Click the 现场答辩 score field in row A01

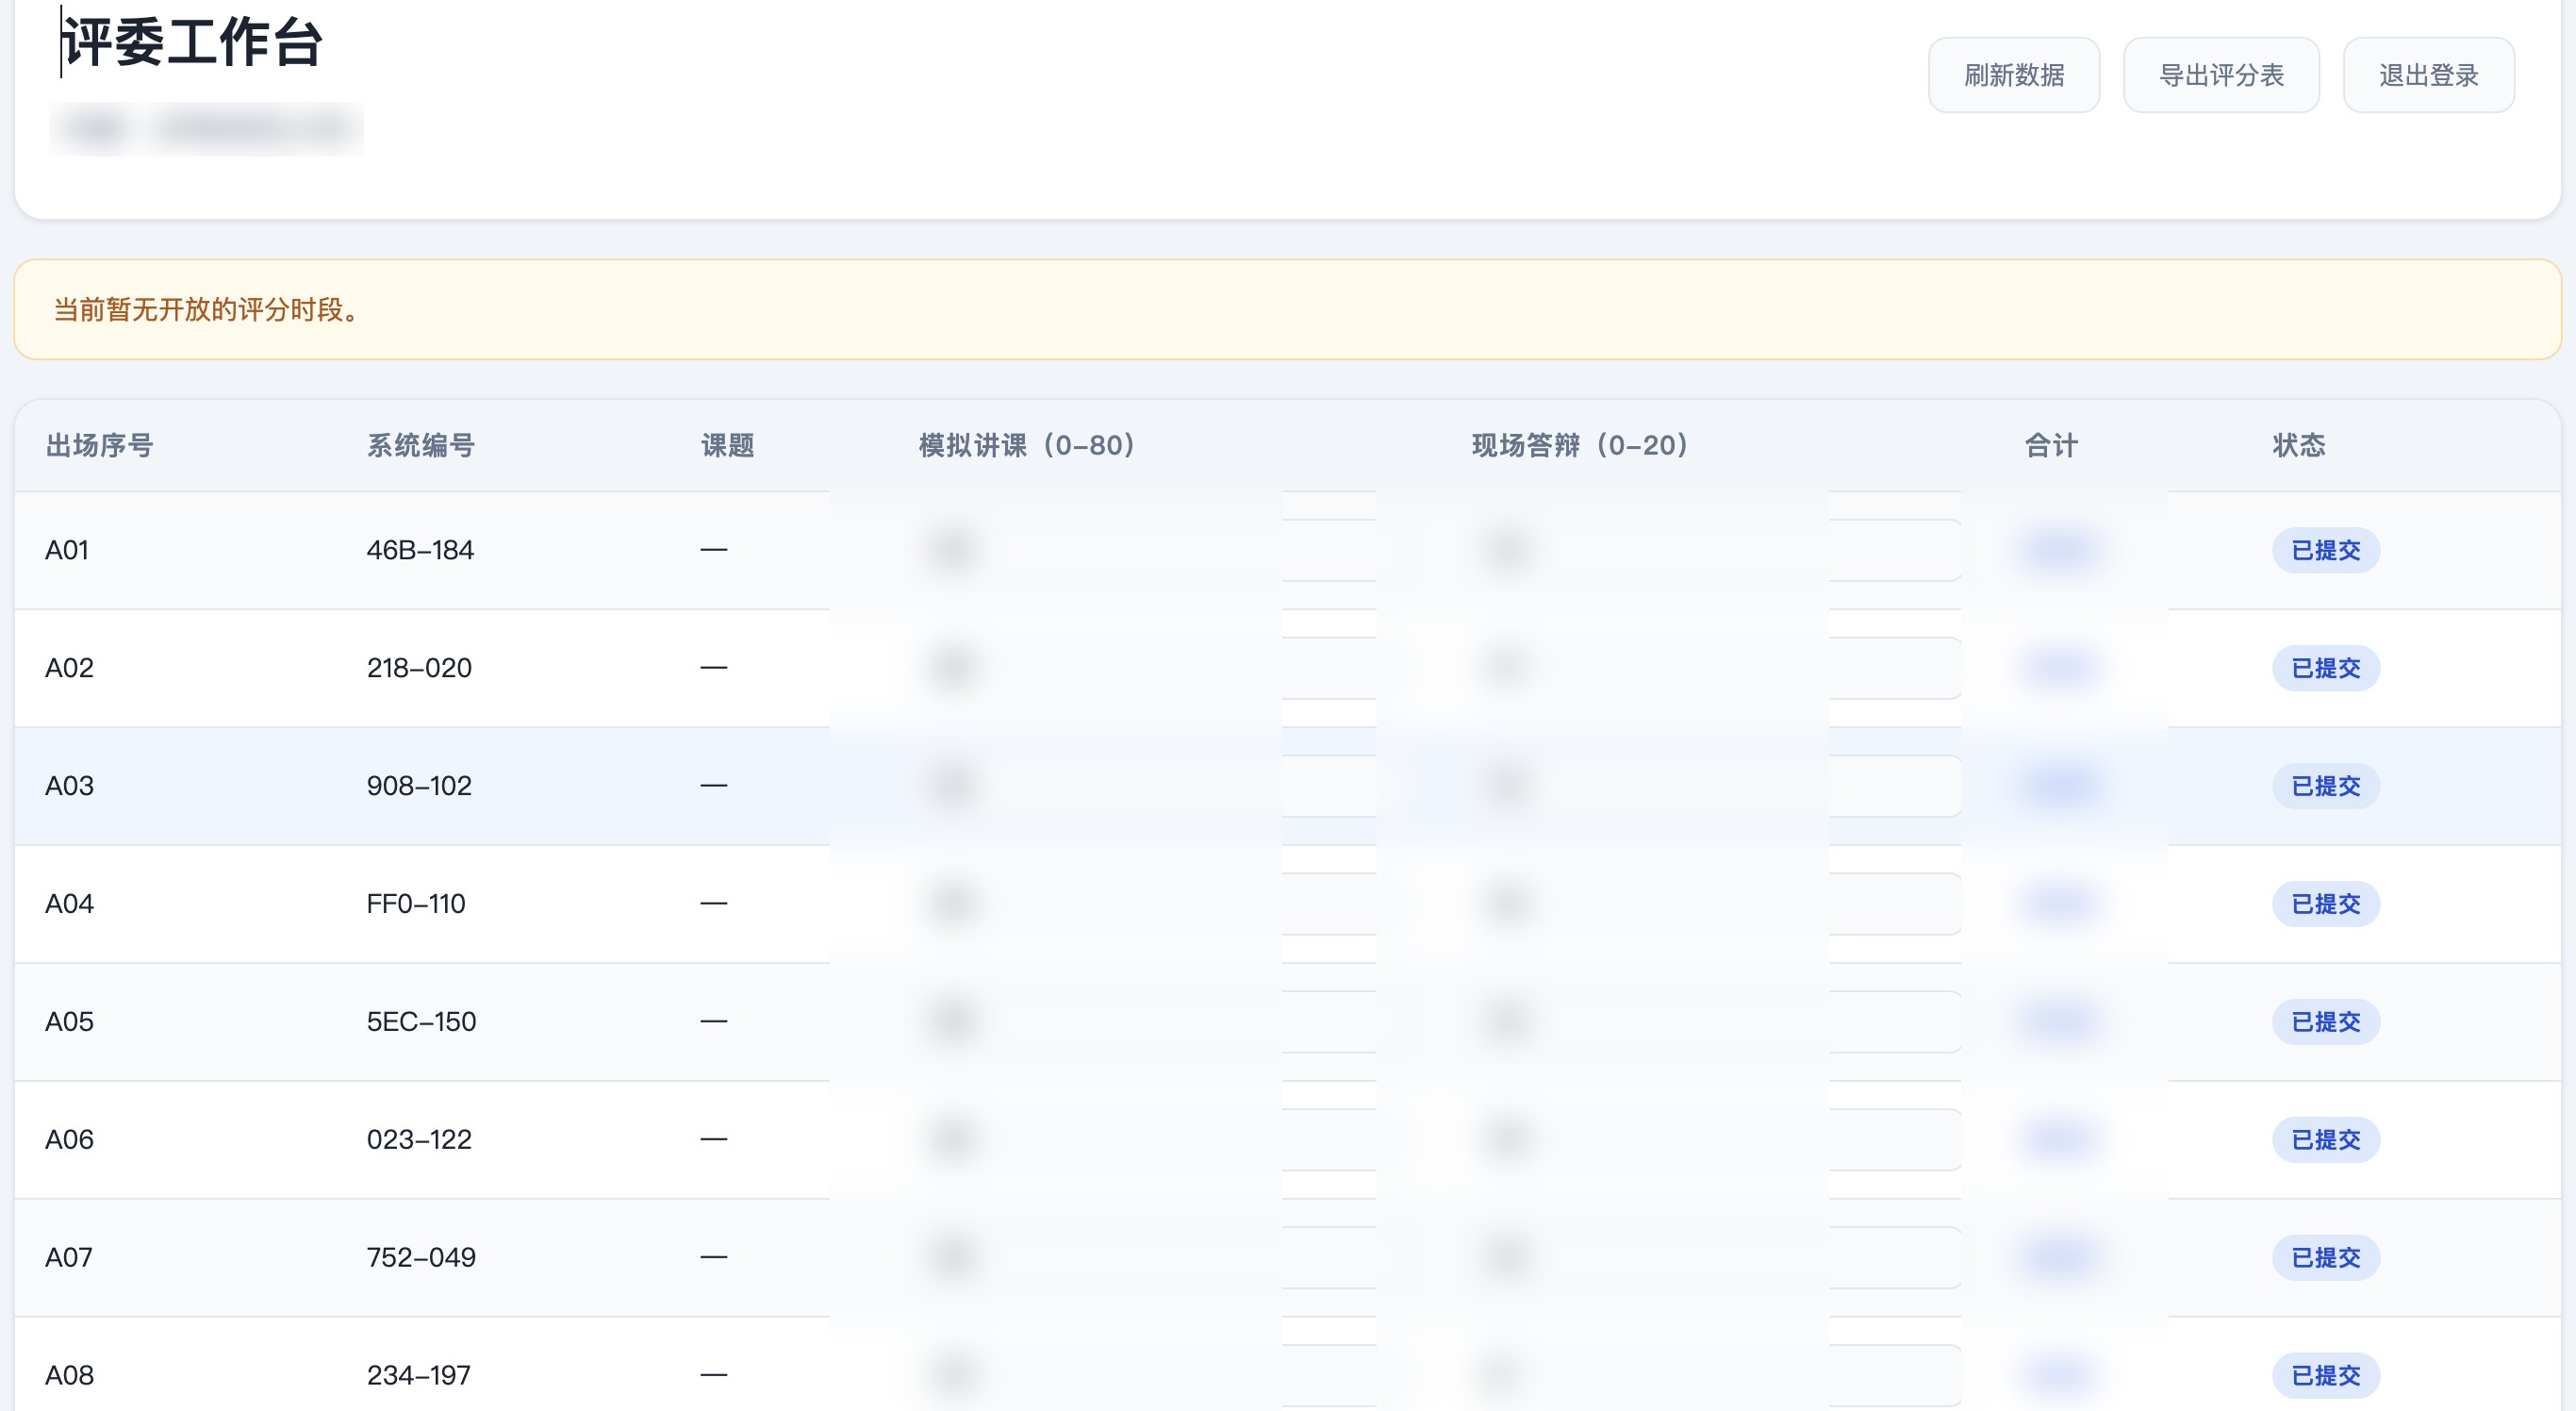[1716, 550]
